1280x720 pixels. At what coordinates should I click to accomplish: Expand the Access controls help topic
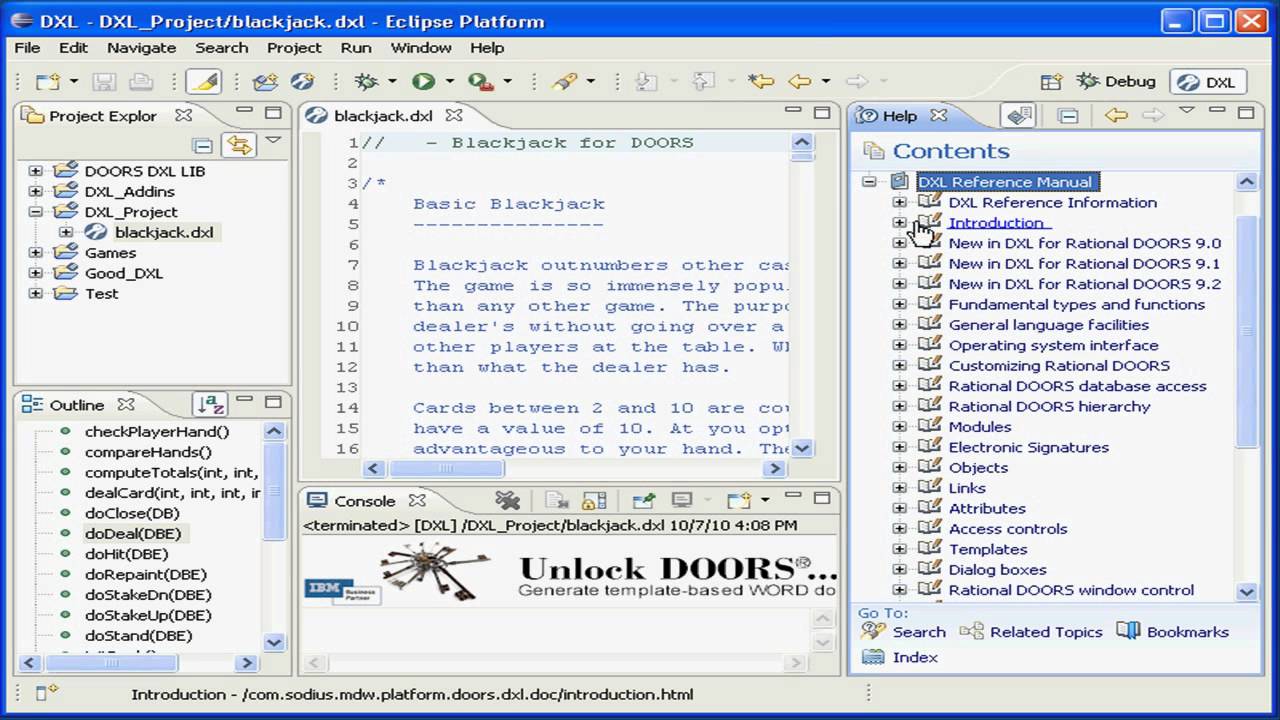coord(899,529)
